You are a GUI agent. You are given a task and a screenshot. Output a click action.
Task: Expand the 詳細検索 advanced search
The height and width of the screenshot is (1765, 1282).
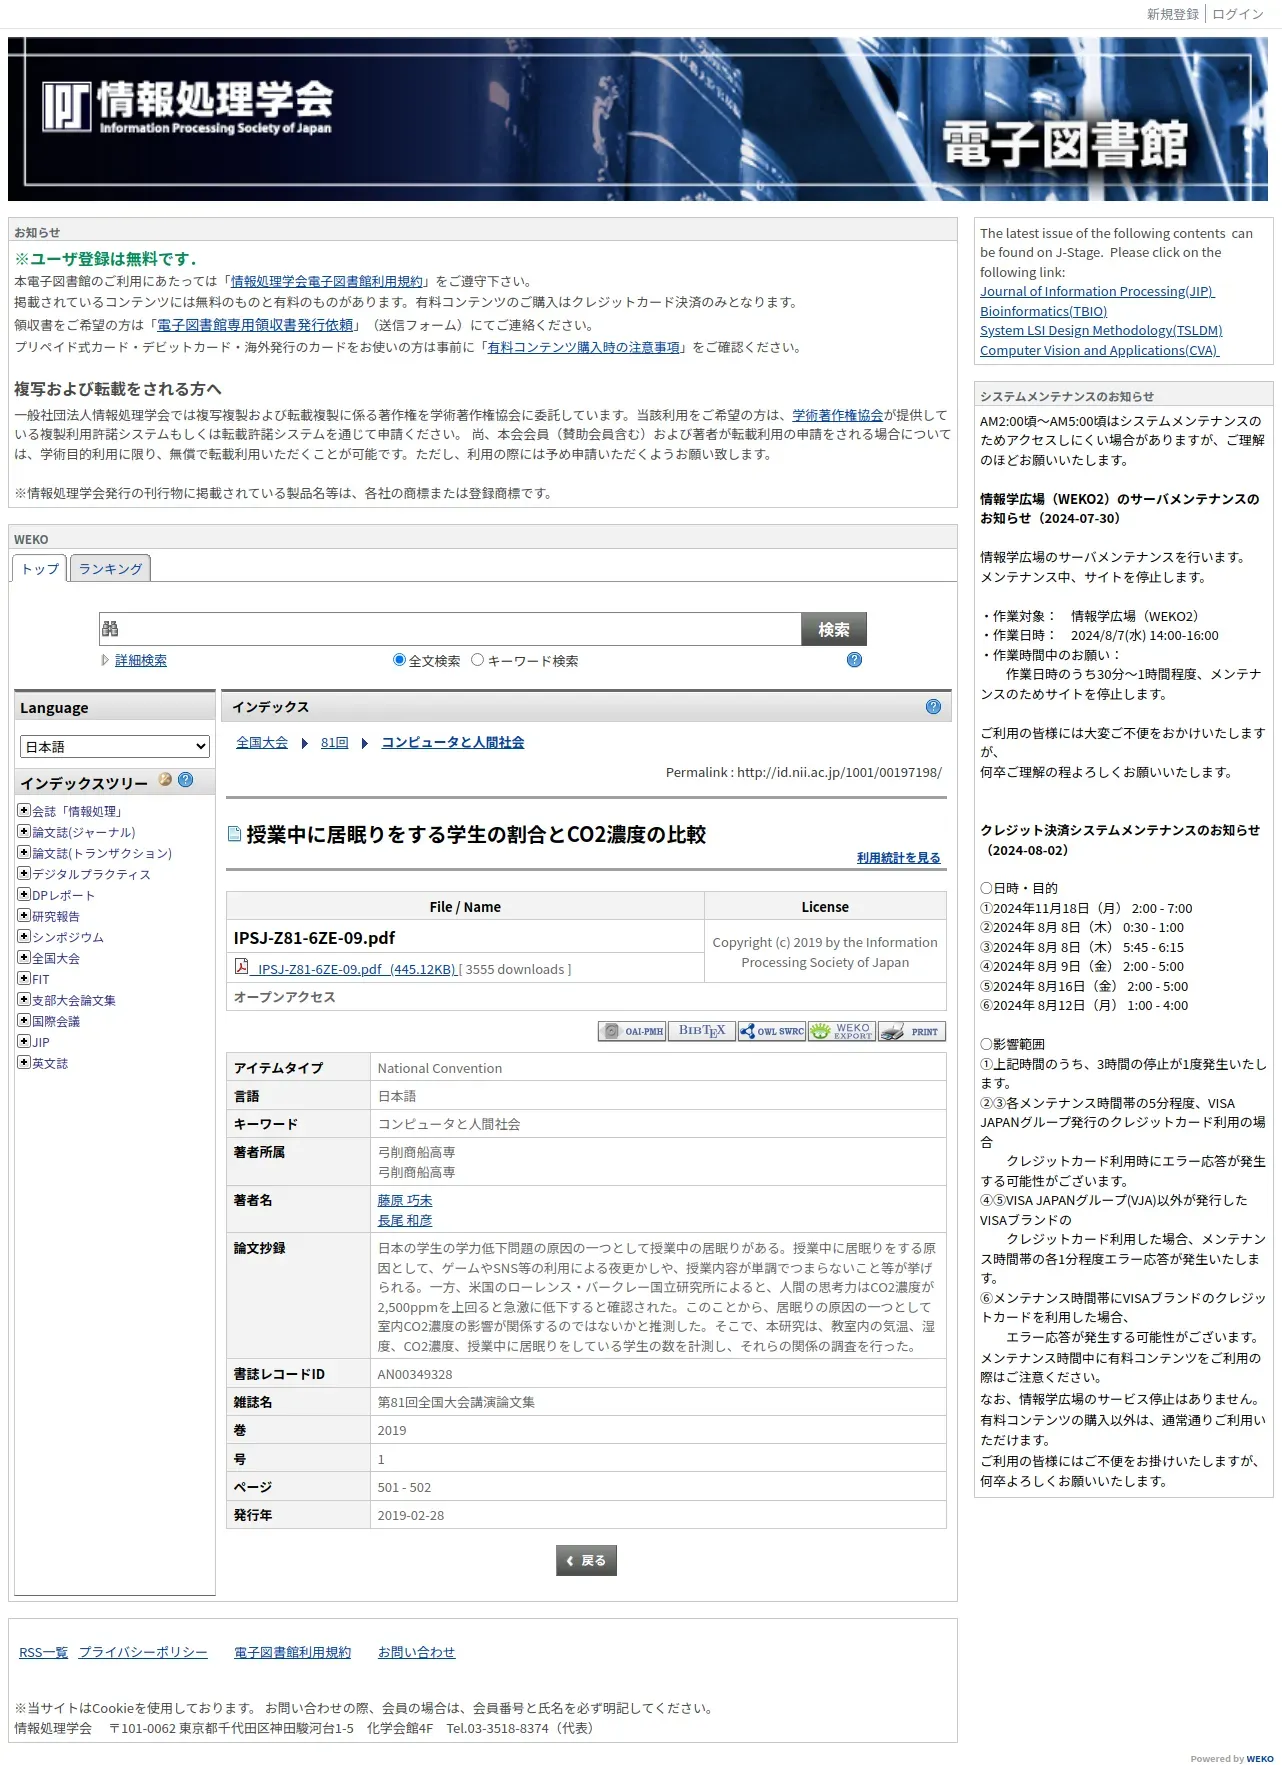tap(141, 660)
